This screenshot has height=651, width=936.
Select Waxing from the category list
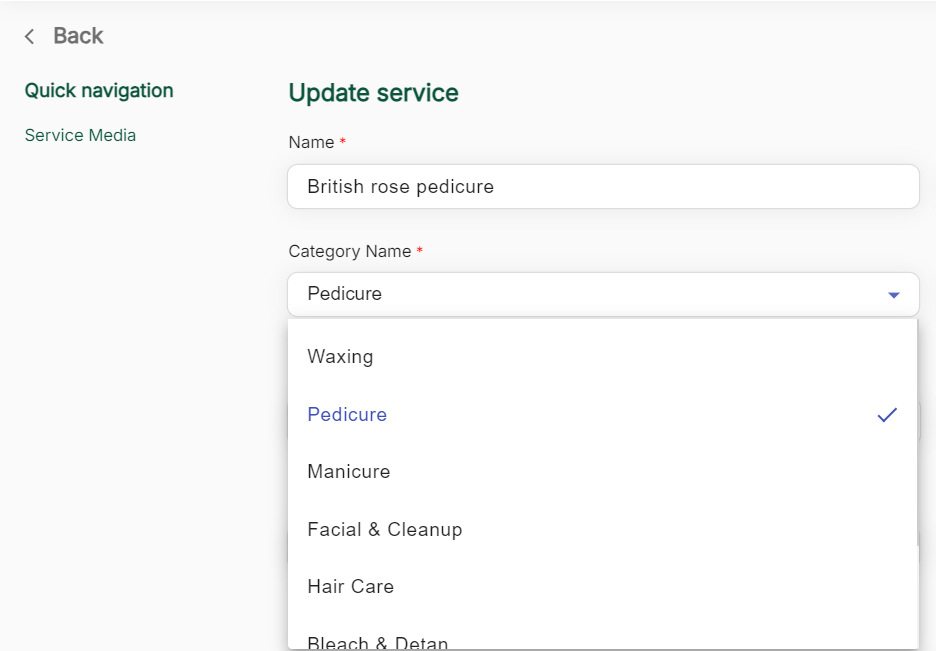tap(340, 357)
